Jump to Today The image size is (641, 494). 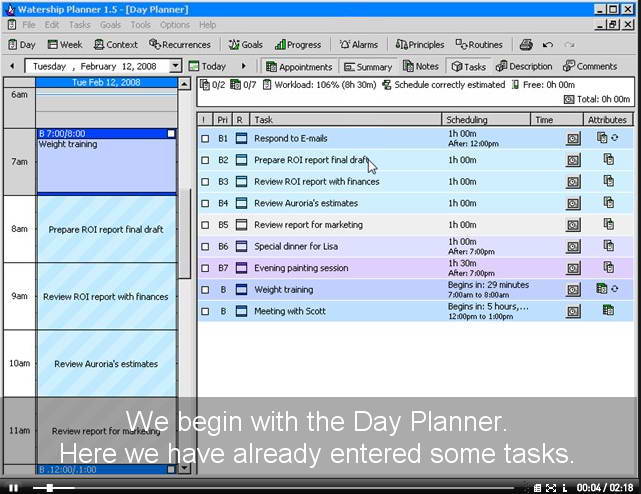[207, 66]
